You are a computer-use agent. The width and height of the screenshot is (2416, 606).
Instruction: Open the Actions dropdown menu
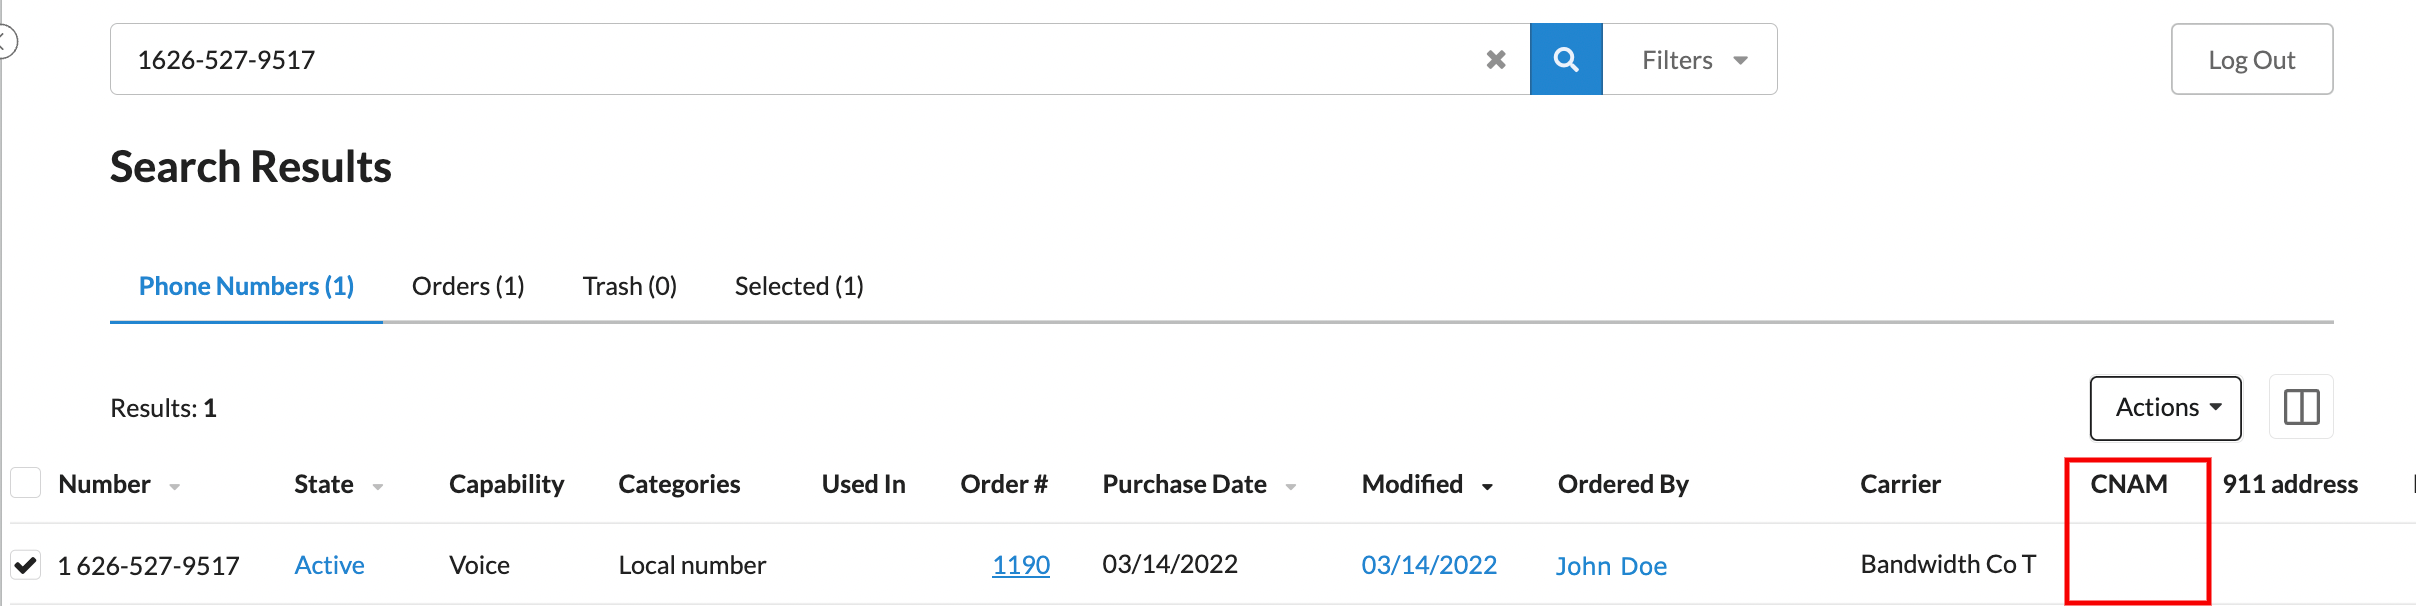[x=2166, y=408]
